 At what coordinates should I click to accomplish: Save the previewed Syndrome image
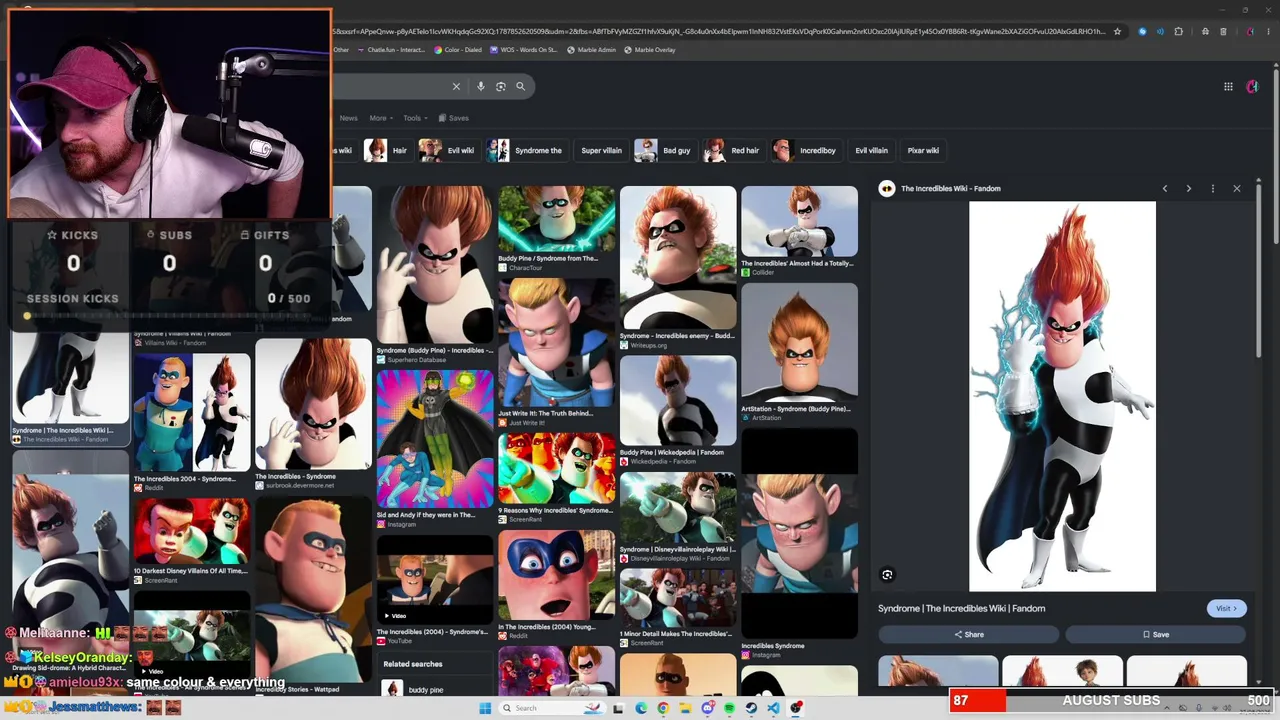tap(1155, 634)
